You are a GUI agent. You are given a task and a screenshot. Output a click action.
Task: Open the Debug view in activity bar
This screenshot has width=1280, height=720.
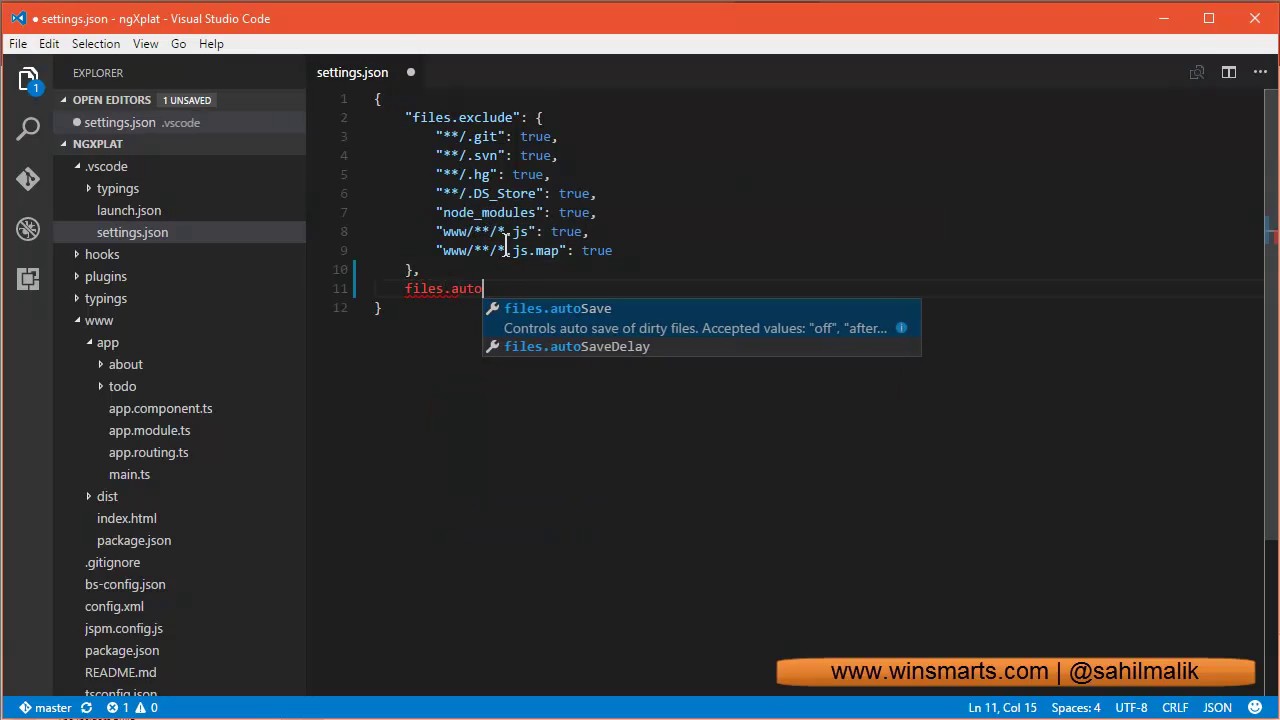[28, 229]
